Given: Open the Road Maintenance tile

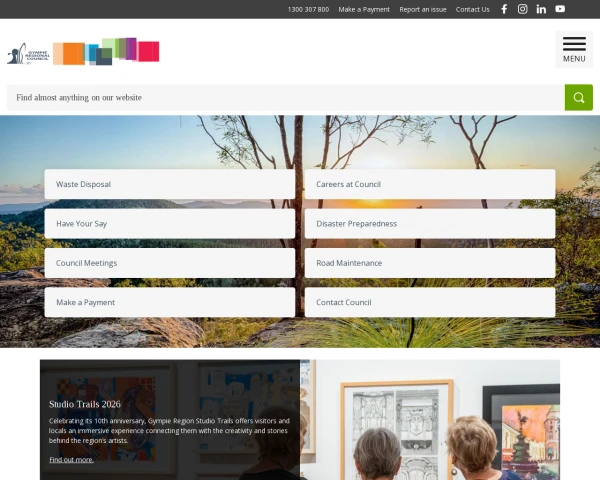Looking at the screenshot, I should 430,263.
